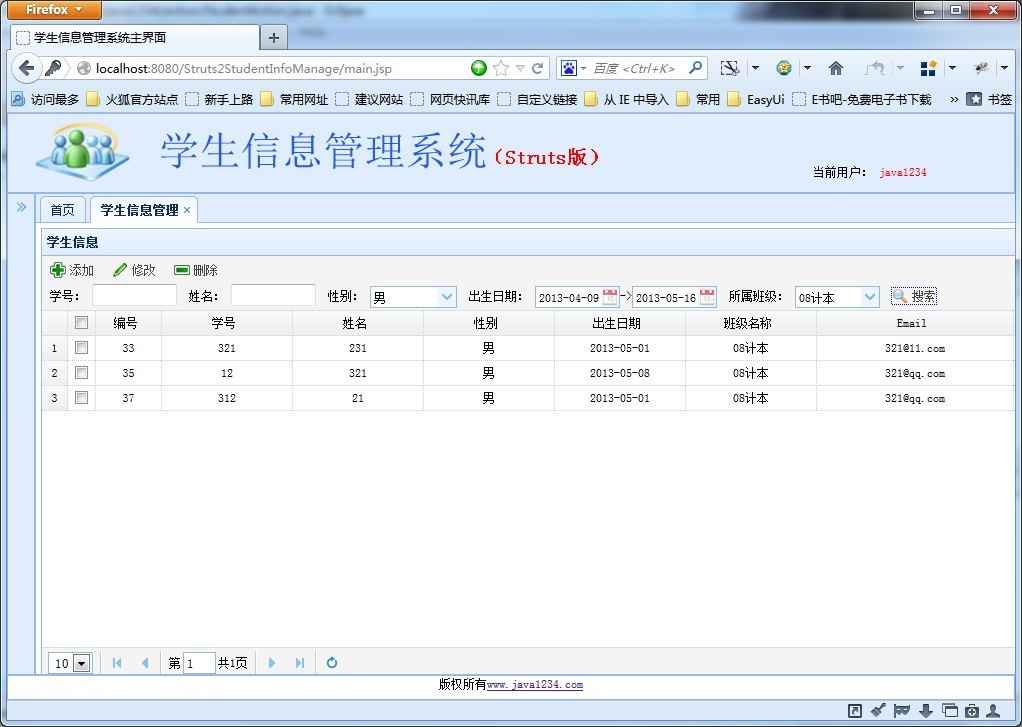Open the E书吧-免费电子书下载 bookmark
1022x727 pixels.
(862, 99)
